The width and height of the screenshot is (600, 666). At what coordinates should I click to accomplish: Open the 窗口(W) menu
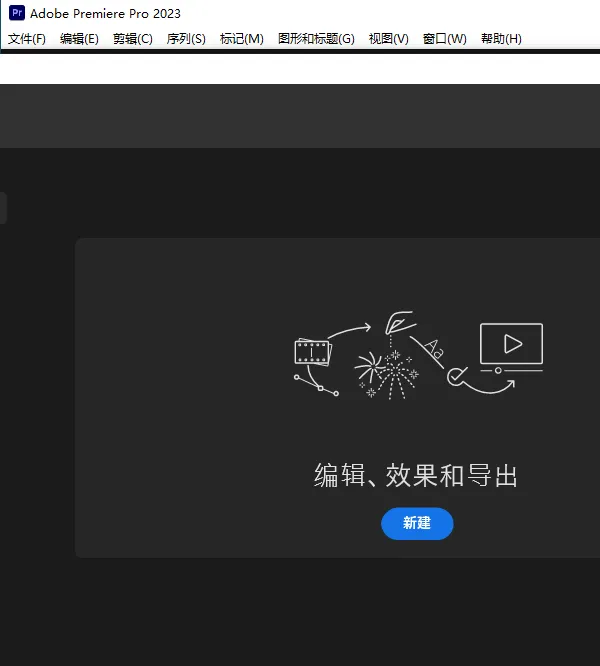(445, 39)
